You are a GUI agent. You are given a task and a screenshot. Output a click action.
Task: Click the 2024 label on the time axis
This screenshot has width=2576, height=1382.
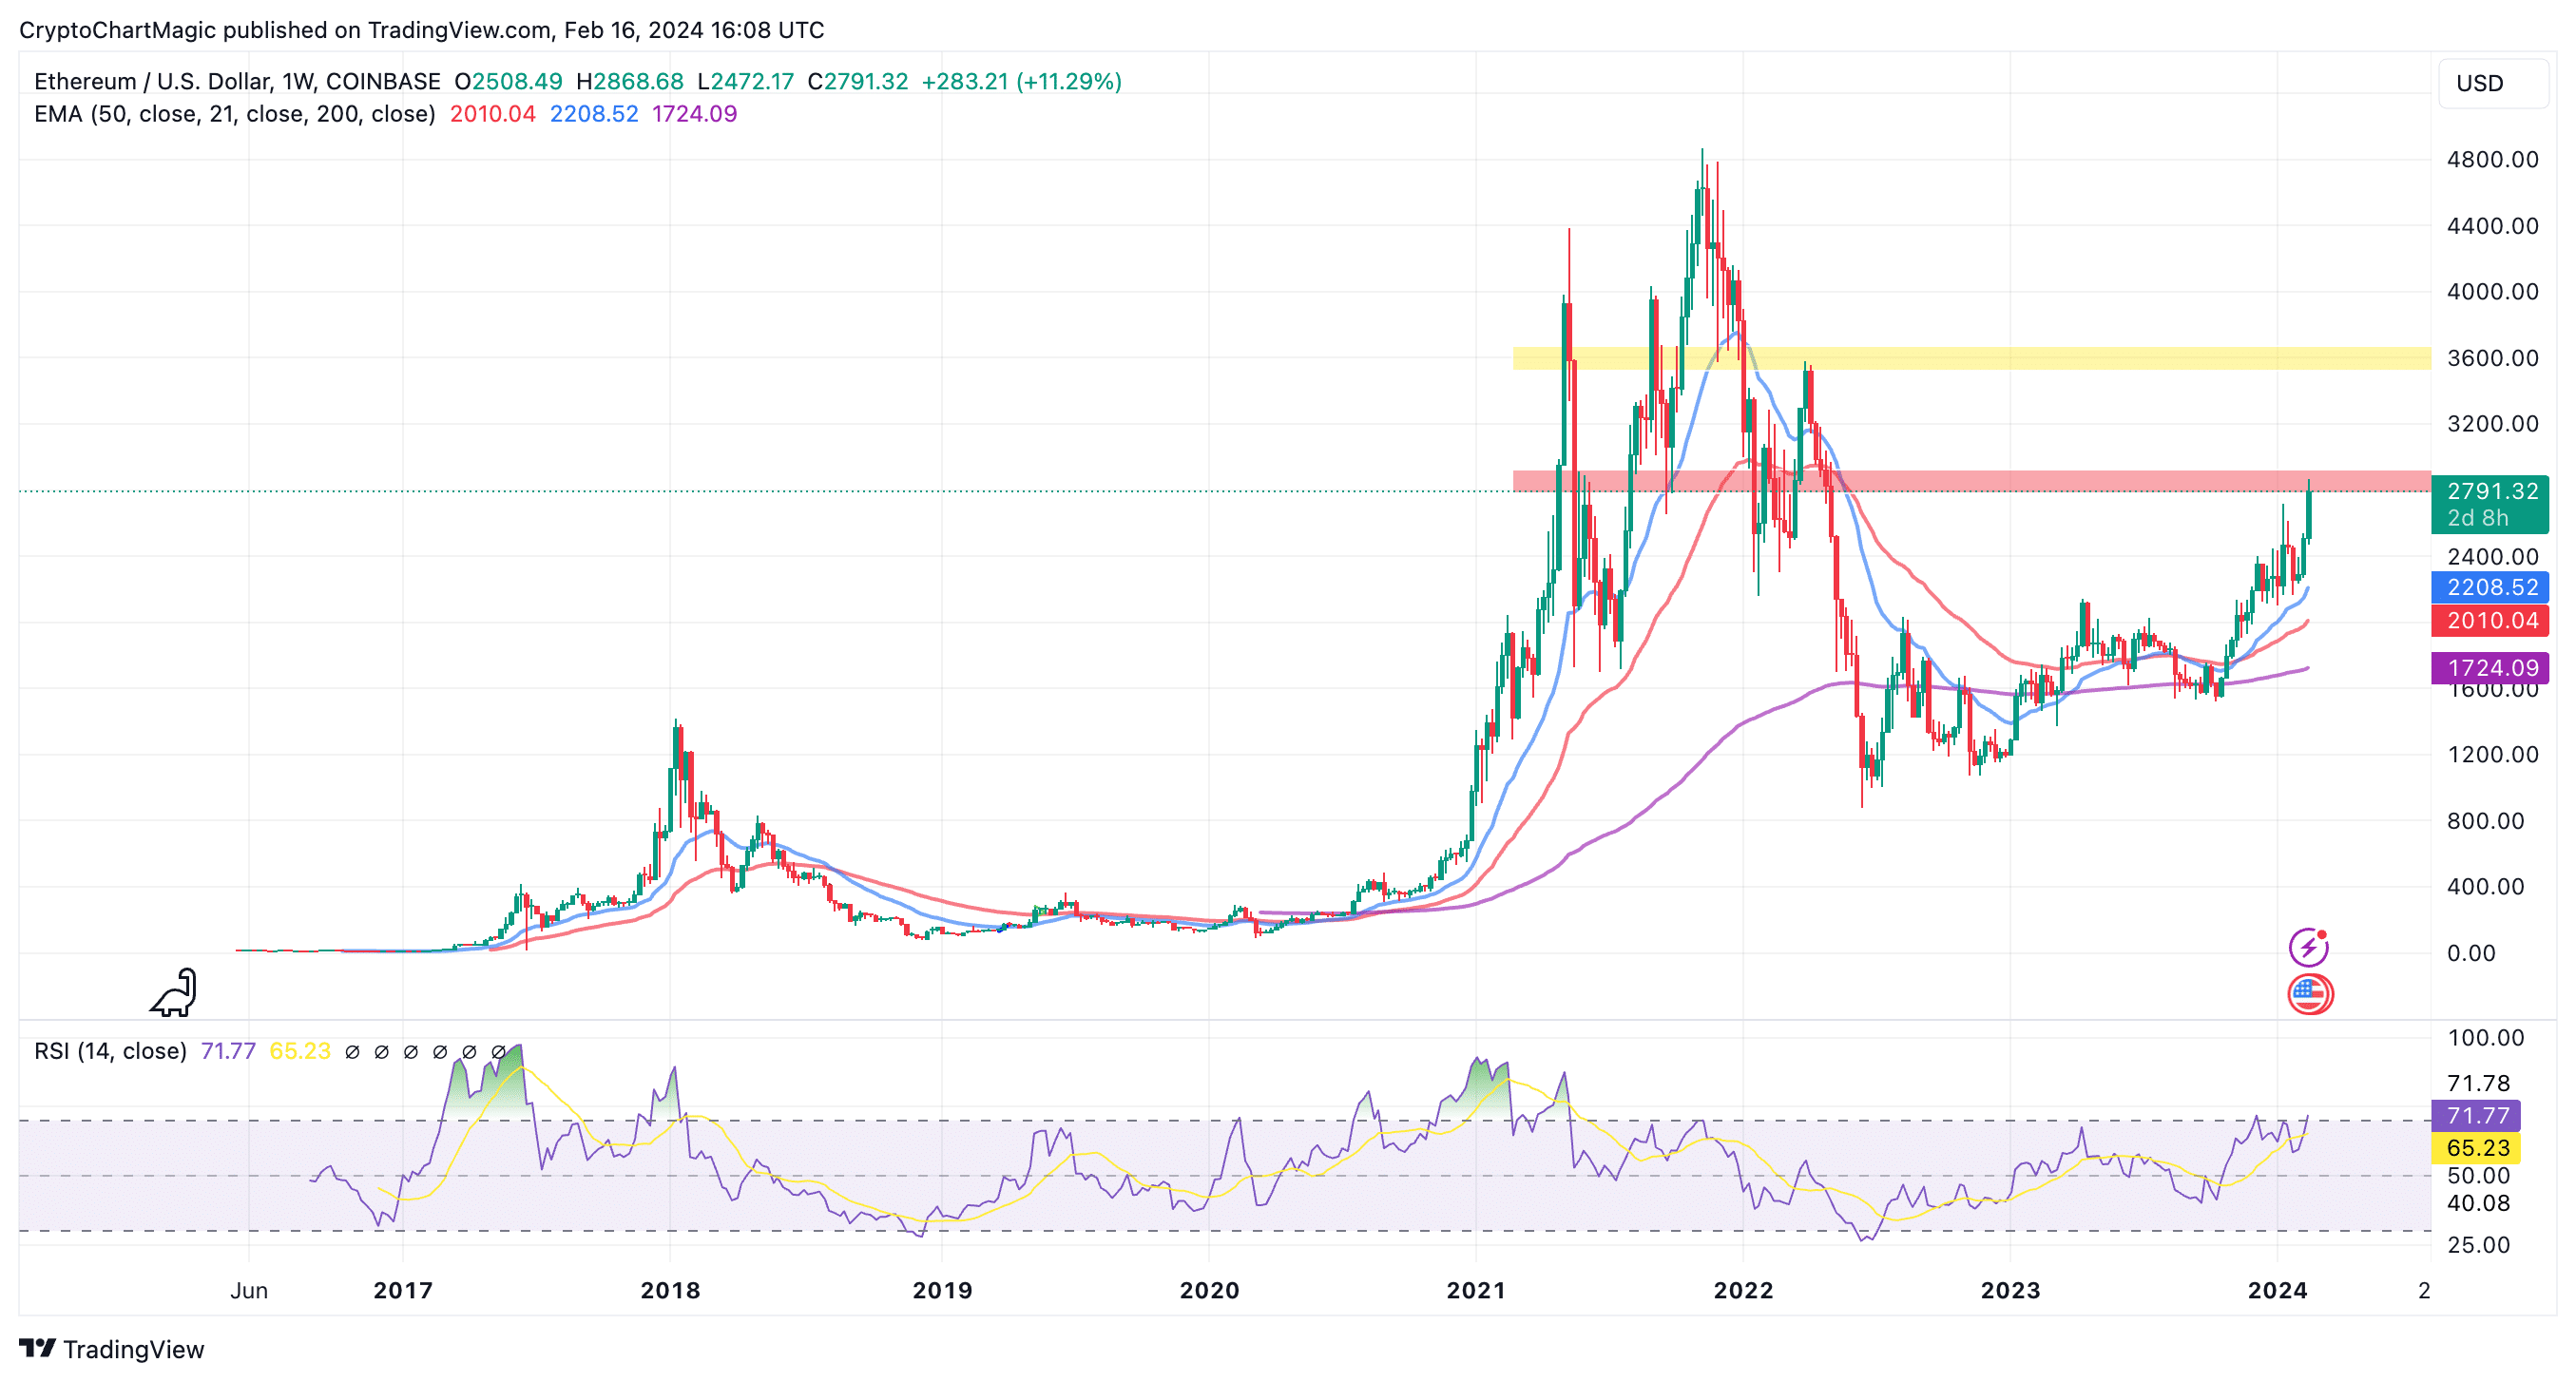point(2278,1290)
